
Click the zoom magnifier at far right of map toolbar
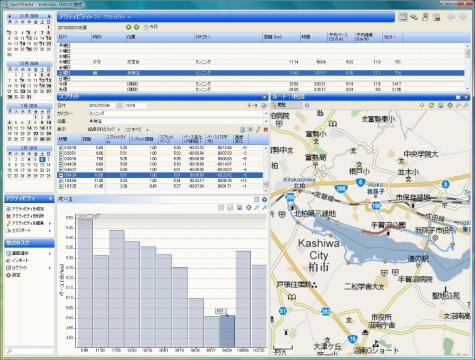[466, 105]
